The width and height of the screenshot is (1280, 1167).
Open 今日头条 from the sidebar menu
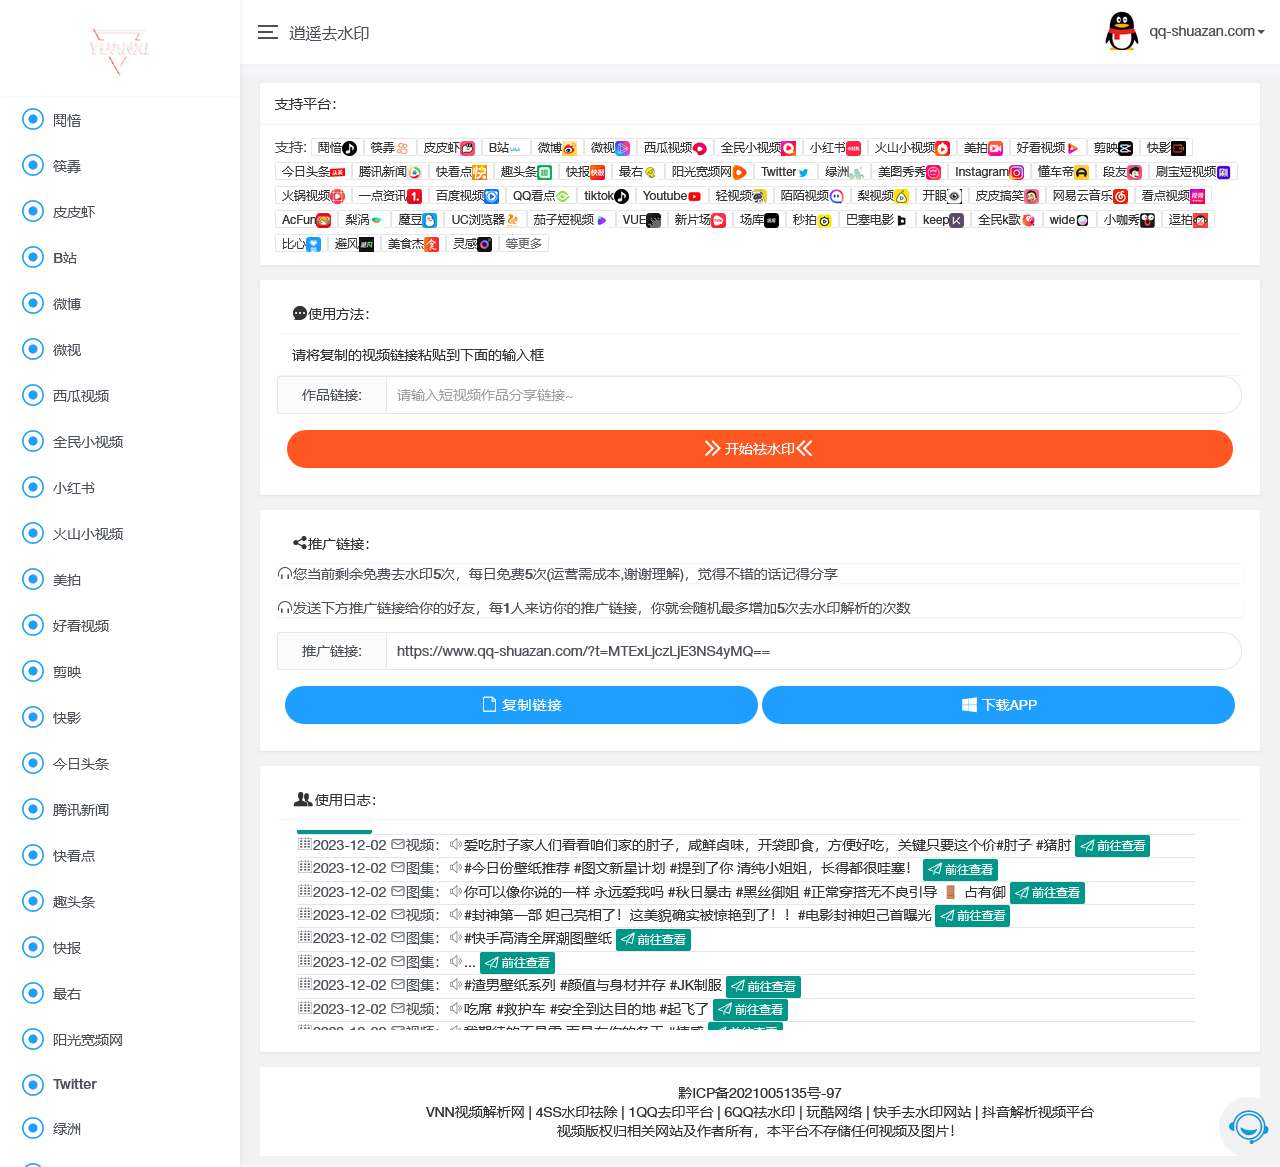click(81, 763)
